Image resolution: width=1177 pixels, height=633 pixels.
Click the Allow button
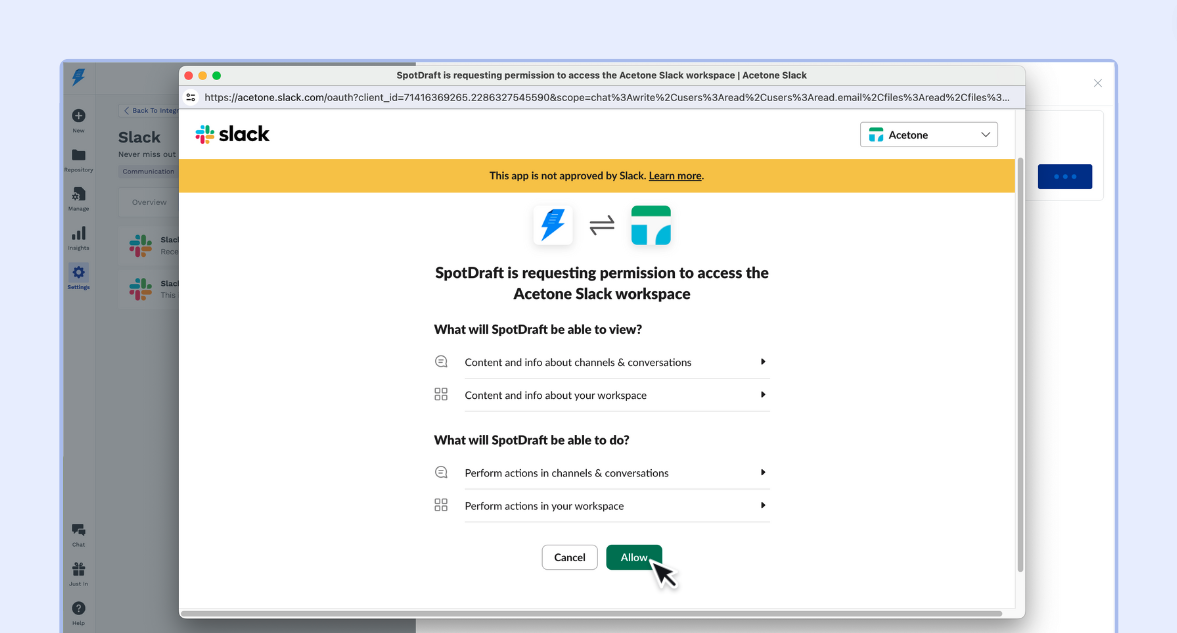[x=634, y=557]
